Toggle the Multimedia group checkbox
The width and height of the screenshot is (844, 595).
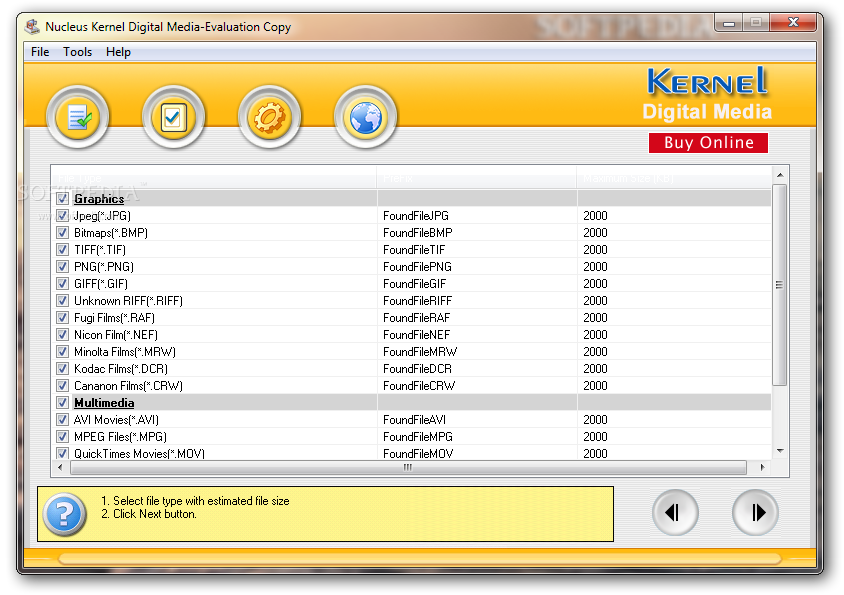point(62,402)
